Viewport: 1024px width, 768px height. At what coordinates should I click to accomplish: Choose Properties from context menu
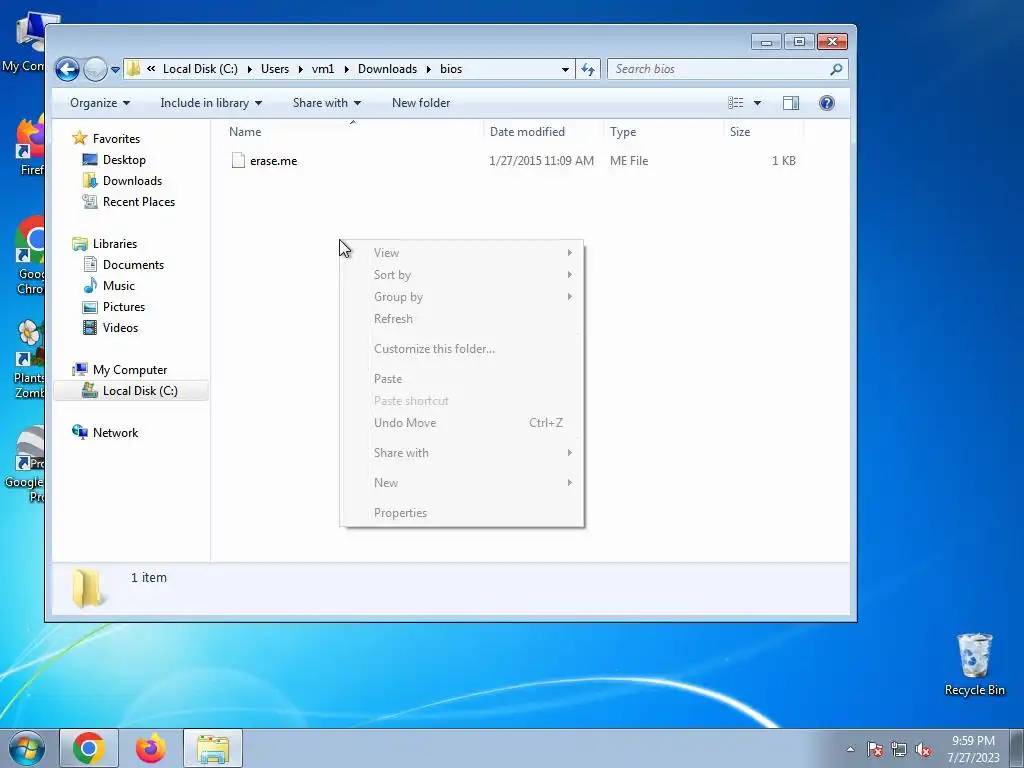[x=462, y=513]
